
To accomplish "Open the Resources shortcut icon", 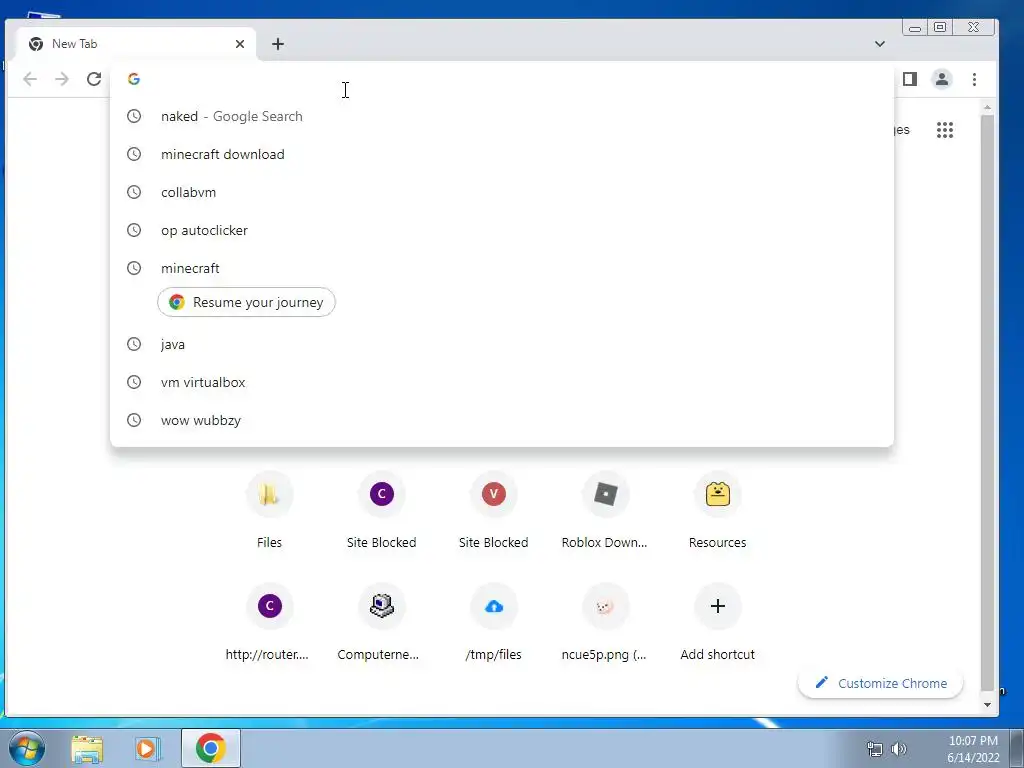I will point(717,494).
